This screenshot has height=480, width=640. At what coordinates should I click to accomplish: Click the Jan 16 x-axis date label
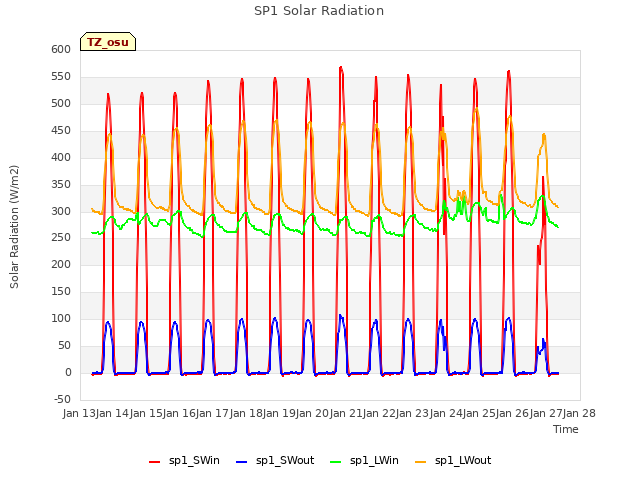178,413
